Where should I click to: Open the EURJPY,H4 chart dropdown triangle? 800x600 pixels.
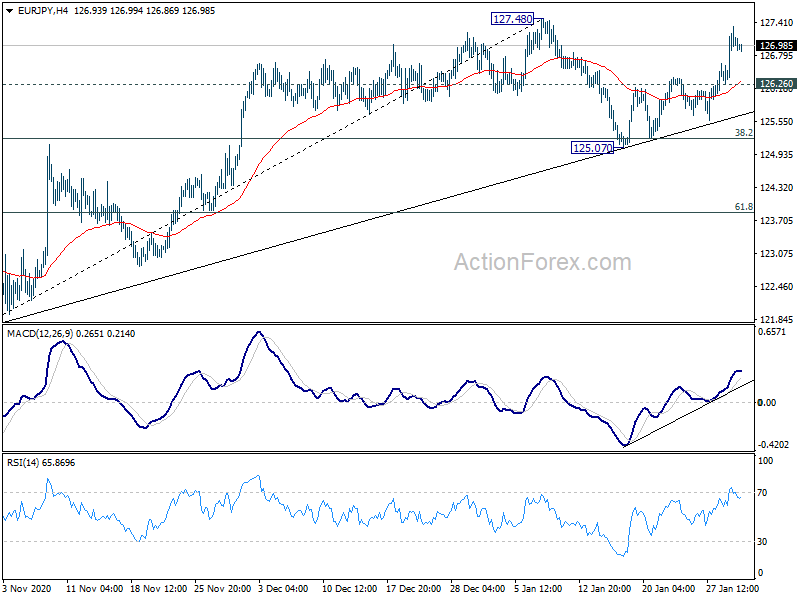coord(9,11)
